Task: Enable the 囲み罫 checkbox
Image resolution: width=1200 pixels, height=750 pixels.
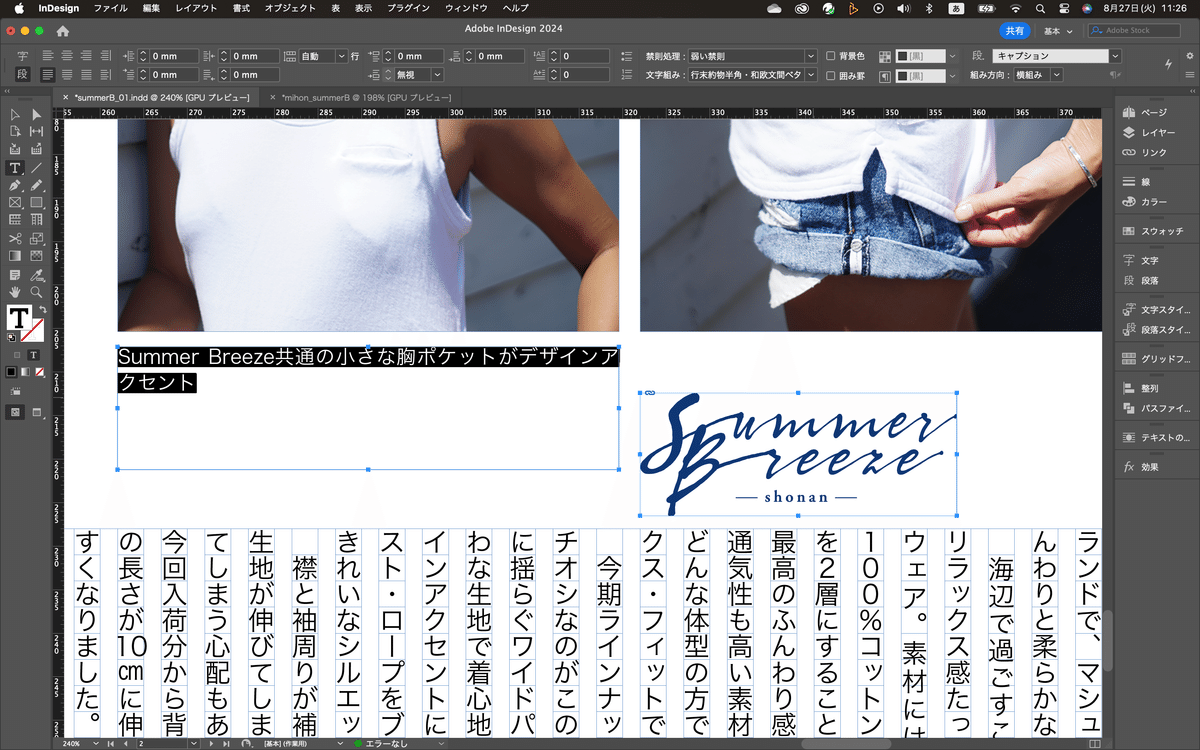Action: click(x=831, y=75)
